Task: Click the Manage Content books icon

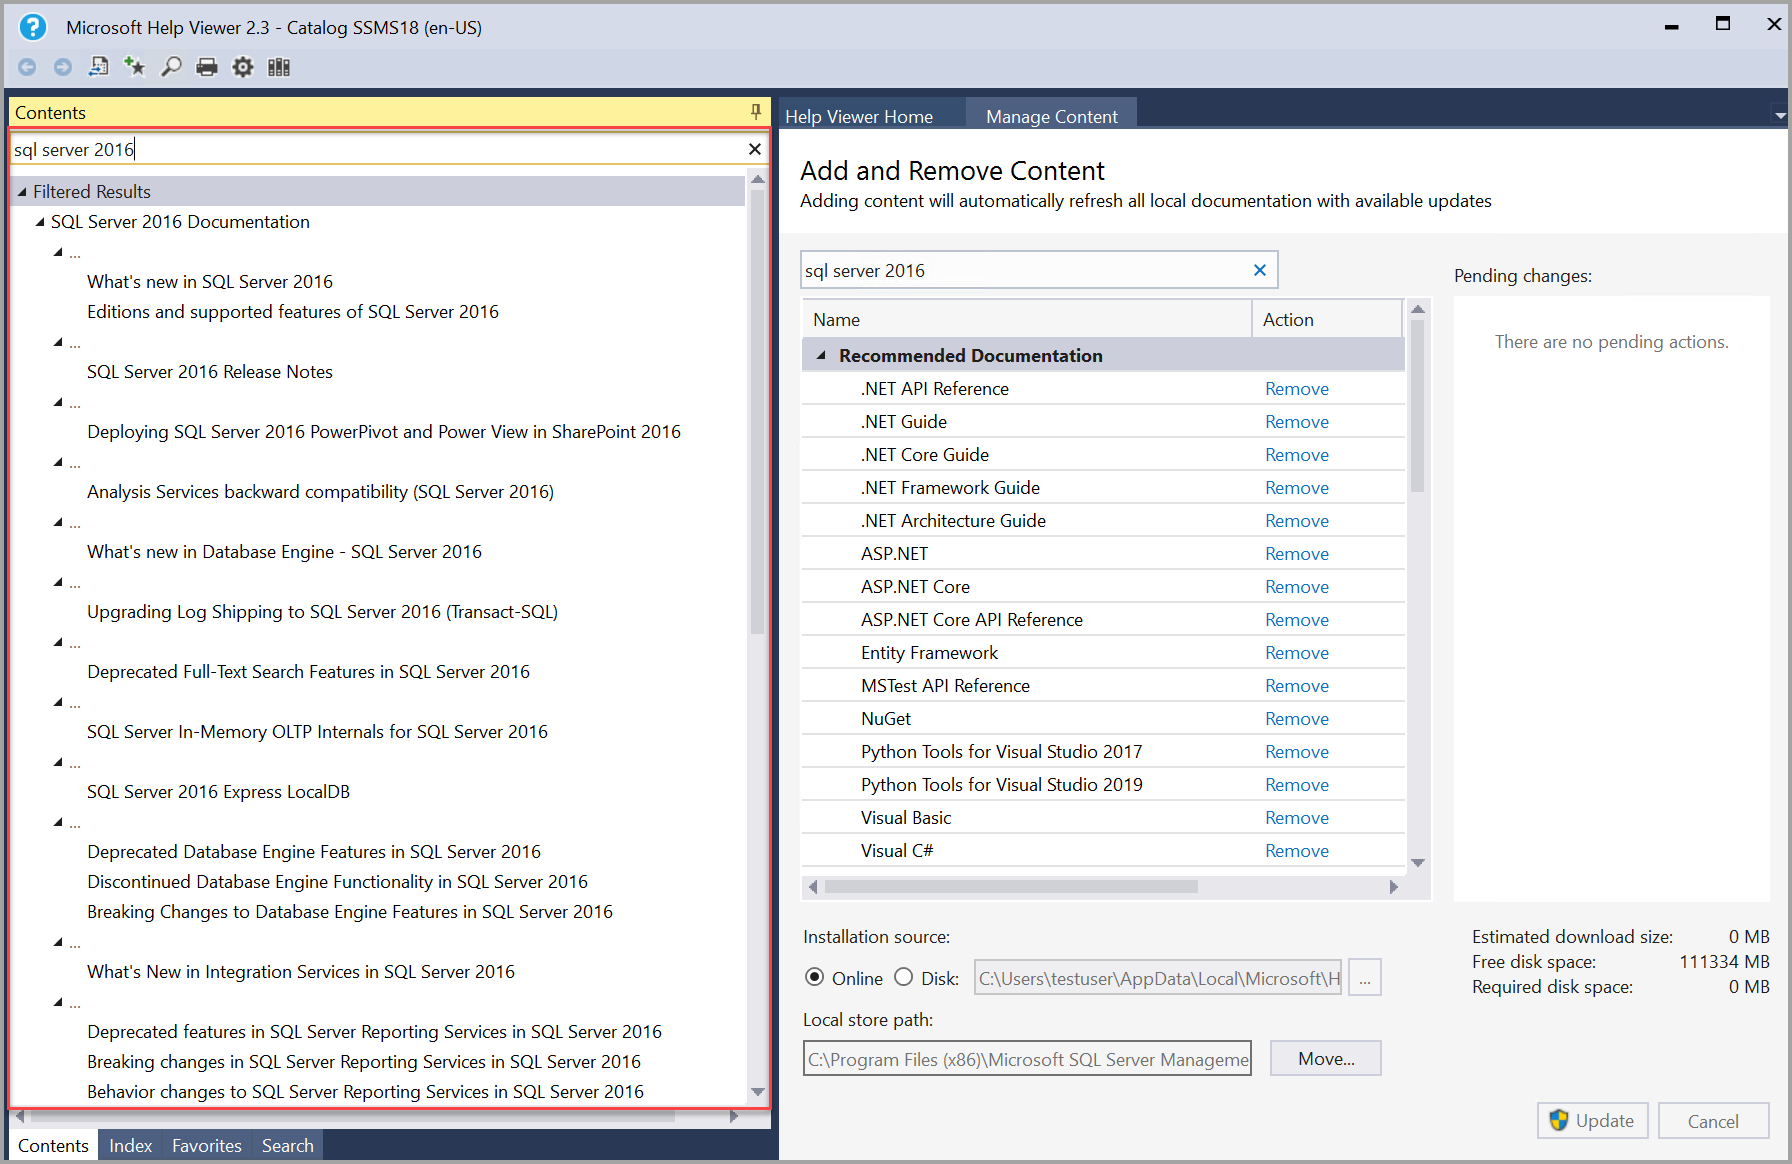Action: click(279, 66)
